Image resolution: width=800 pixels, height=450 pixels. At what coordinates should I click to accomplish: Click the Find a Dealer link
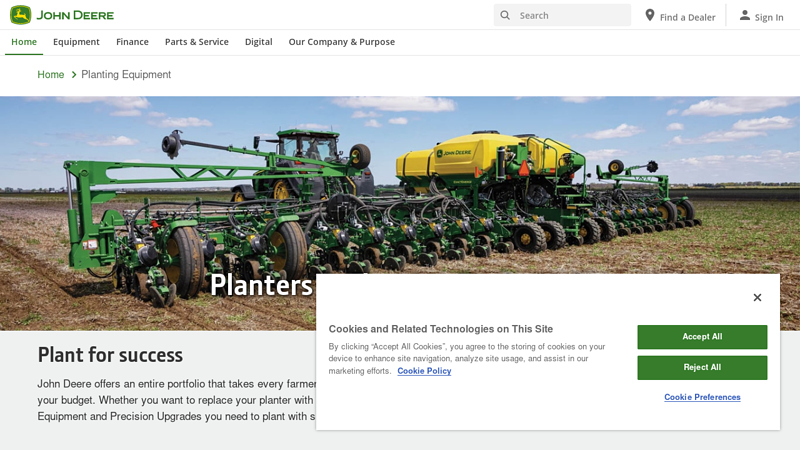[x=680, y=16]
